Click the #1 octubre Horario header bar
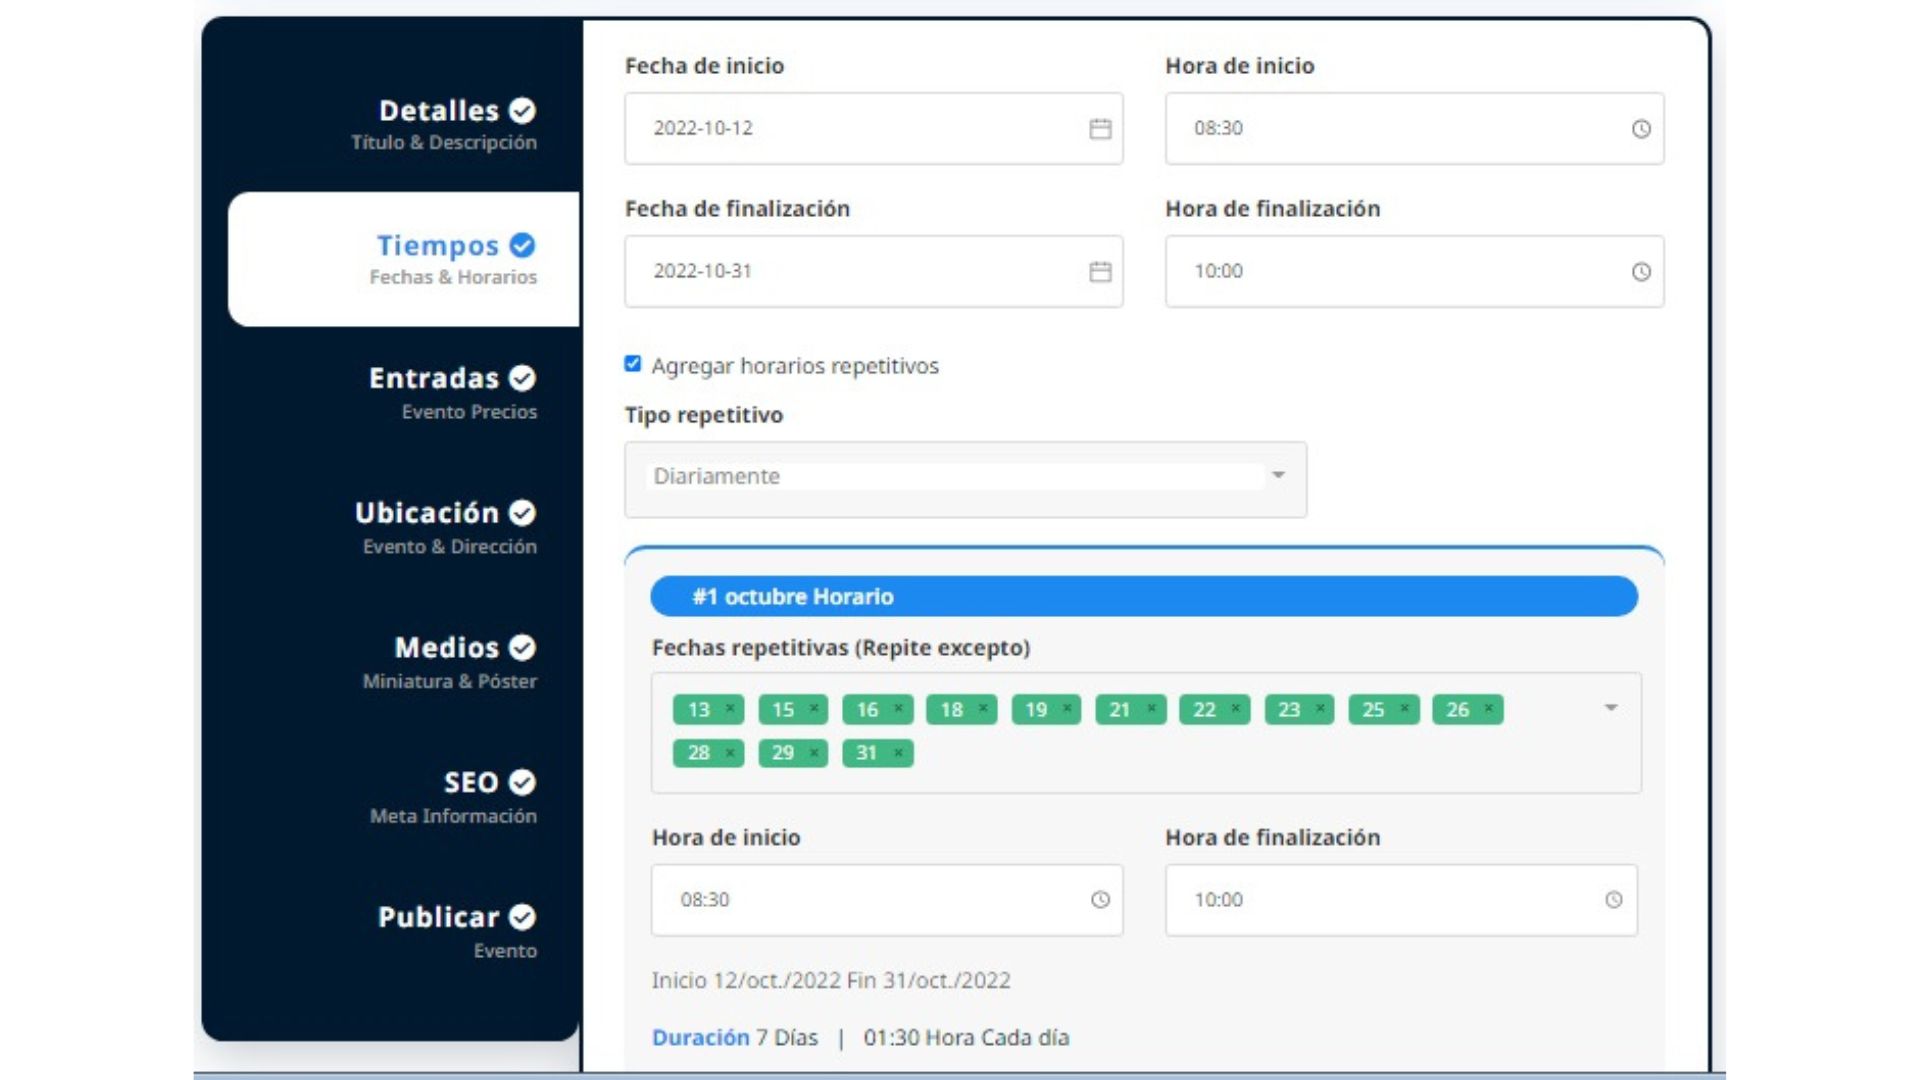Viewport: 1920px width, 1080px height. 1143,597
